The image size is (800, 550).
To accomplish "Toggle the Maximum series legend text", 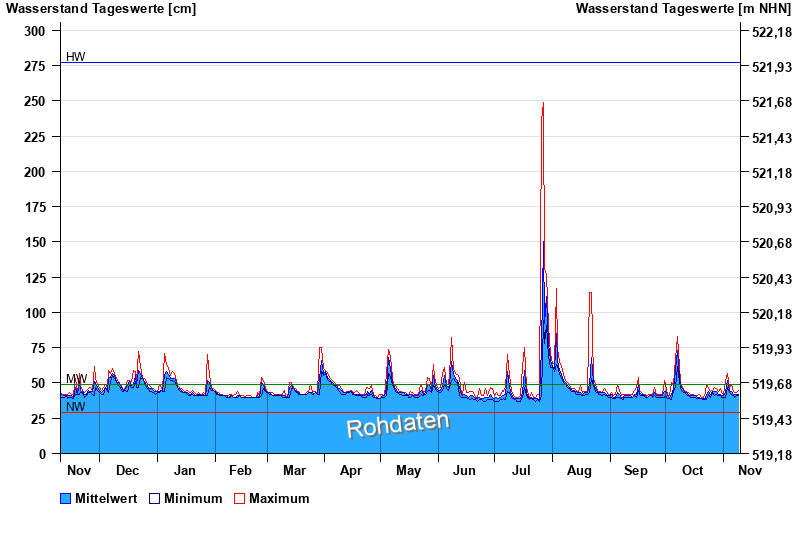I will point(279,498).
